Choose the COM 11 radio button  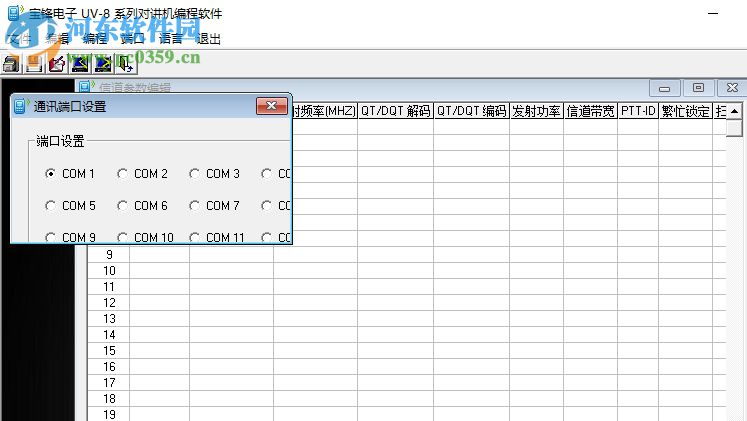[194, 237]
